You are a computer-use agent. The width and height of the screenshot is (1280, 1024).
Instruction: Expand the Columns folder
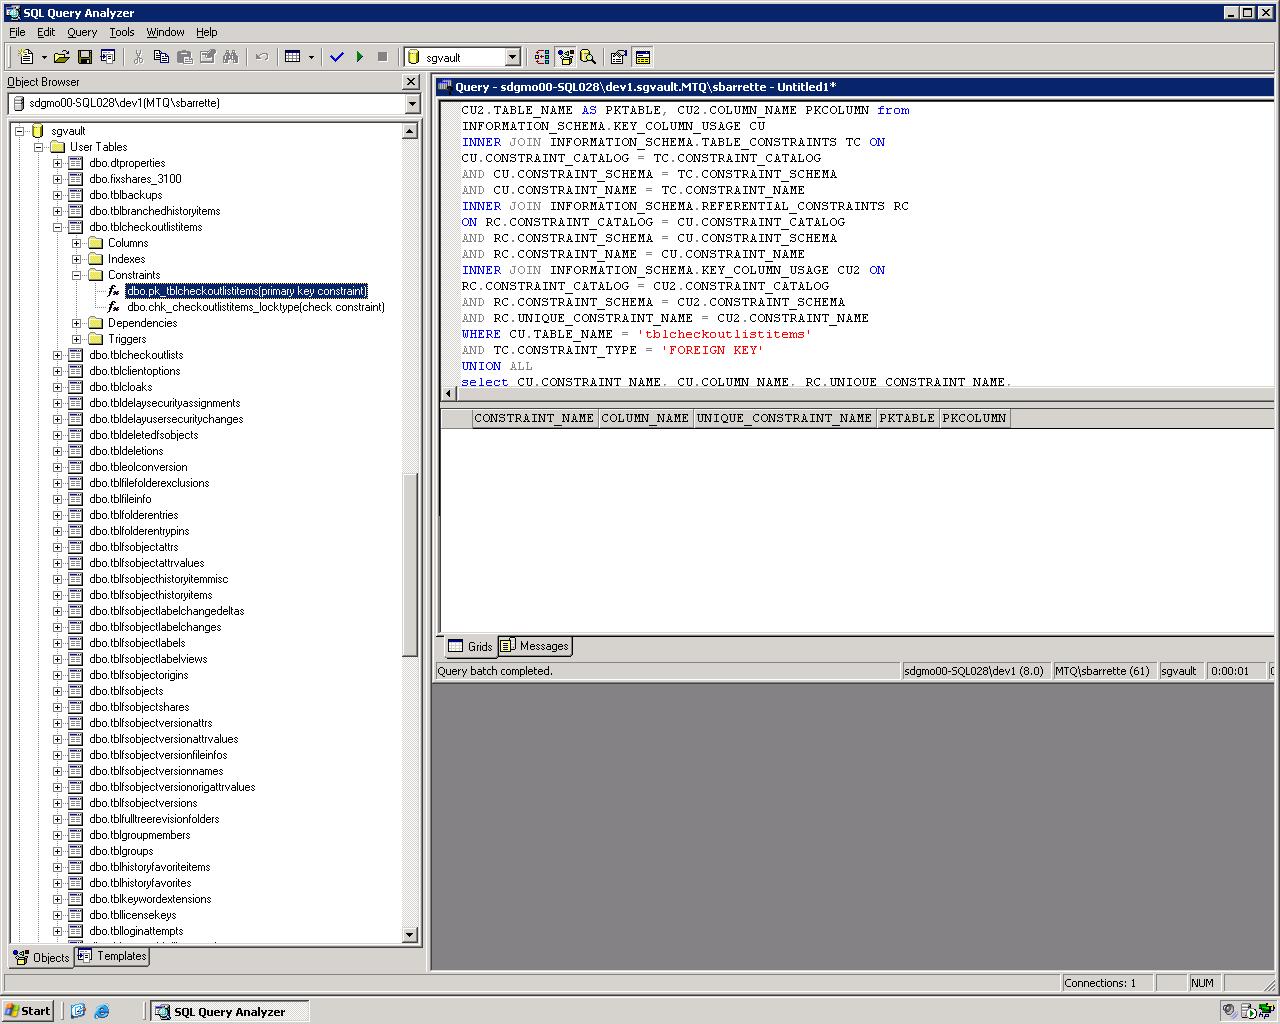coord(76,243)
